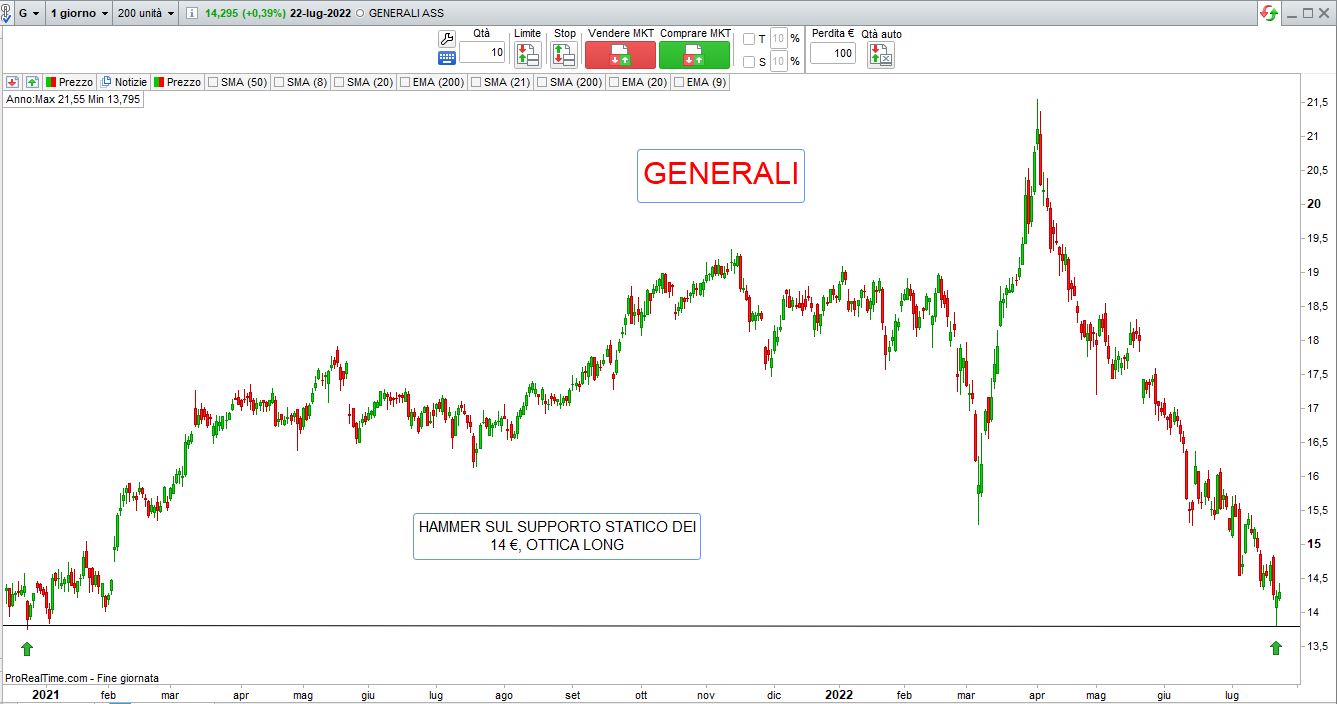Click the GENERALI title text box
Screen dimensions: 1337x704
click(x=721, y=175)
